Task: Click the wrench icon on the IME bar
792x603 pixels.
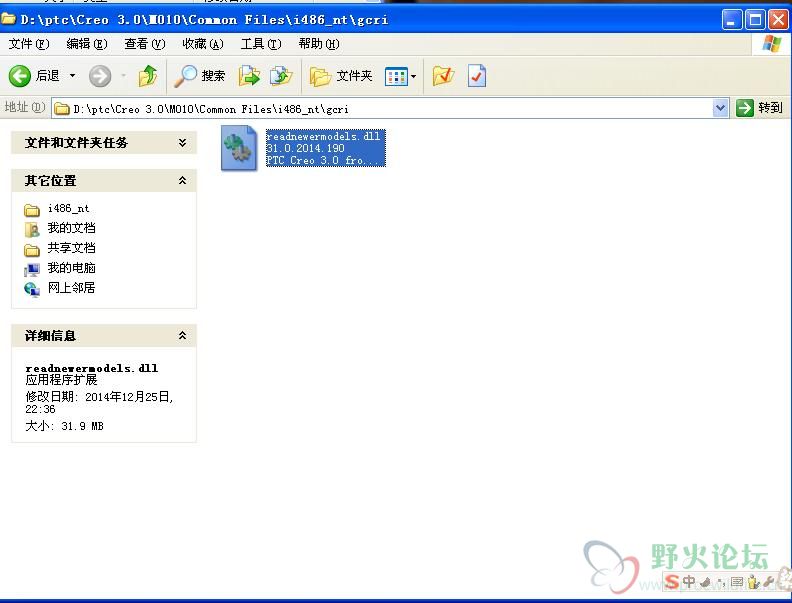Action: coord(769,582)
